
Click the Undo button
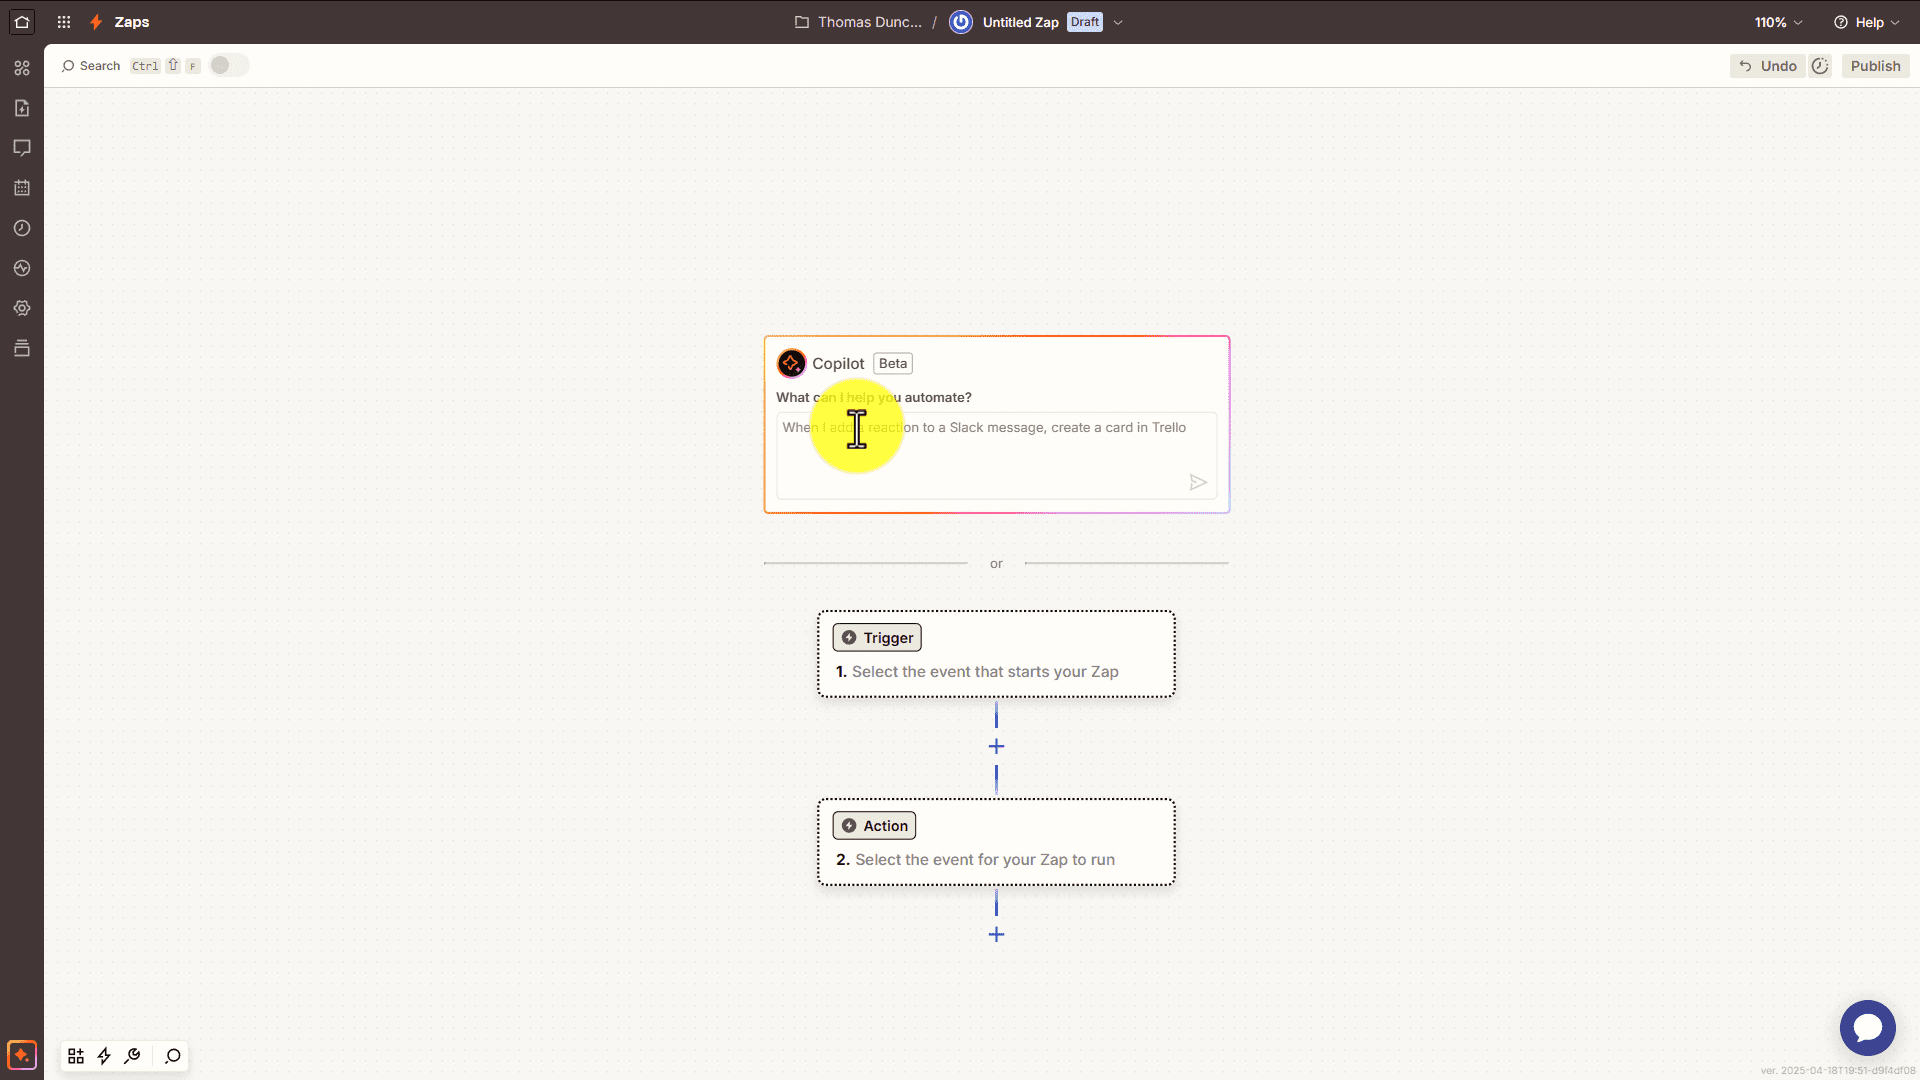1767,66
